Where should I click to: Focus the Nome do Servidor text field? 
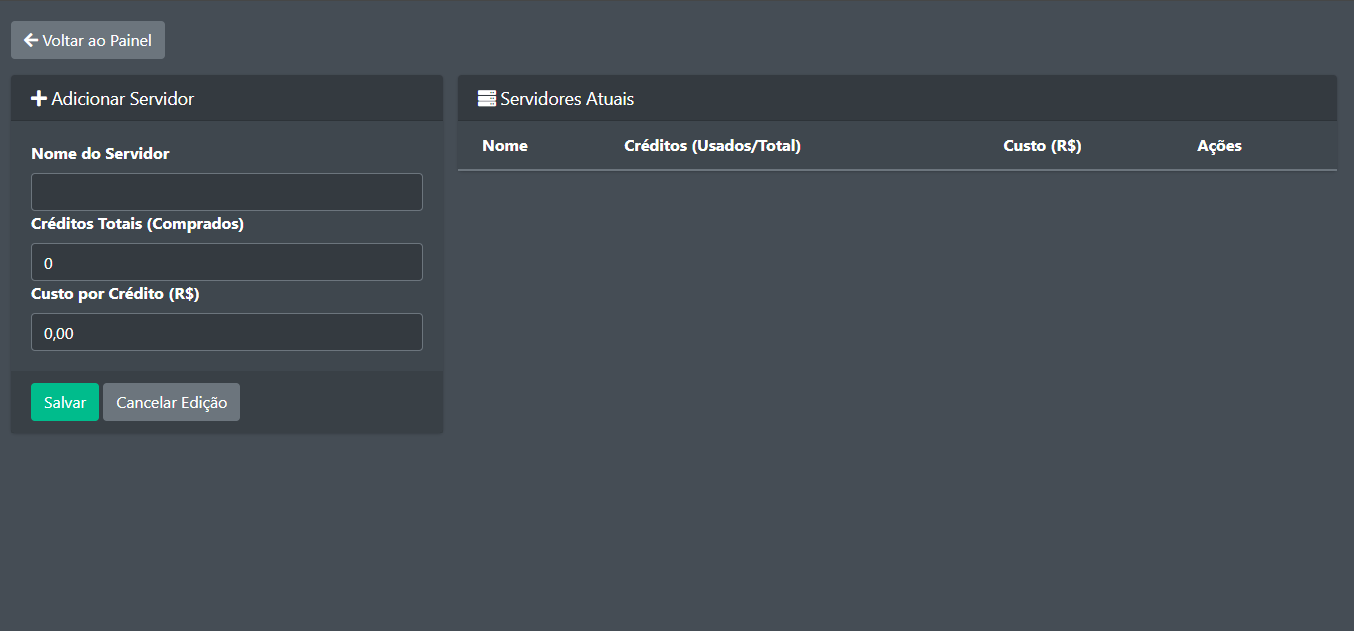(x=227, y=192)
